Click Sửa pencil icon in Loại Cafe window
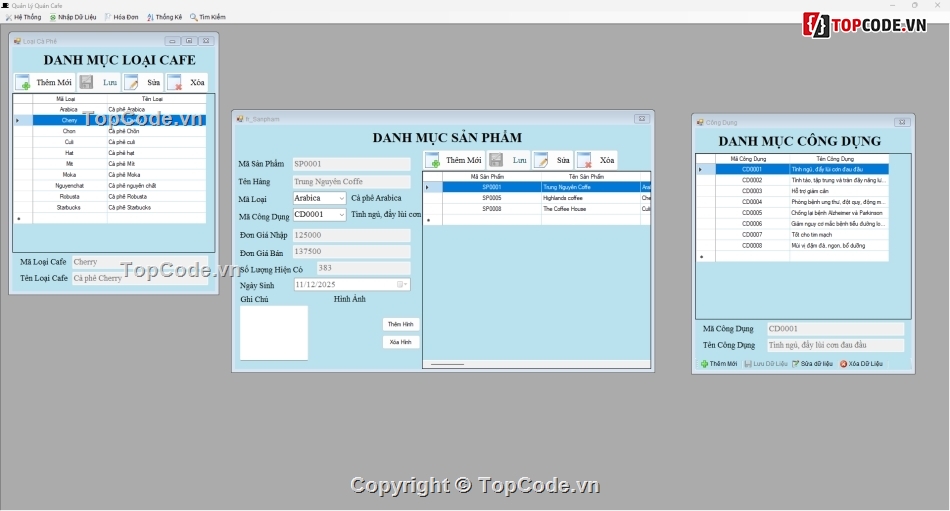Screen dimensions: 950x511 131,83
